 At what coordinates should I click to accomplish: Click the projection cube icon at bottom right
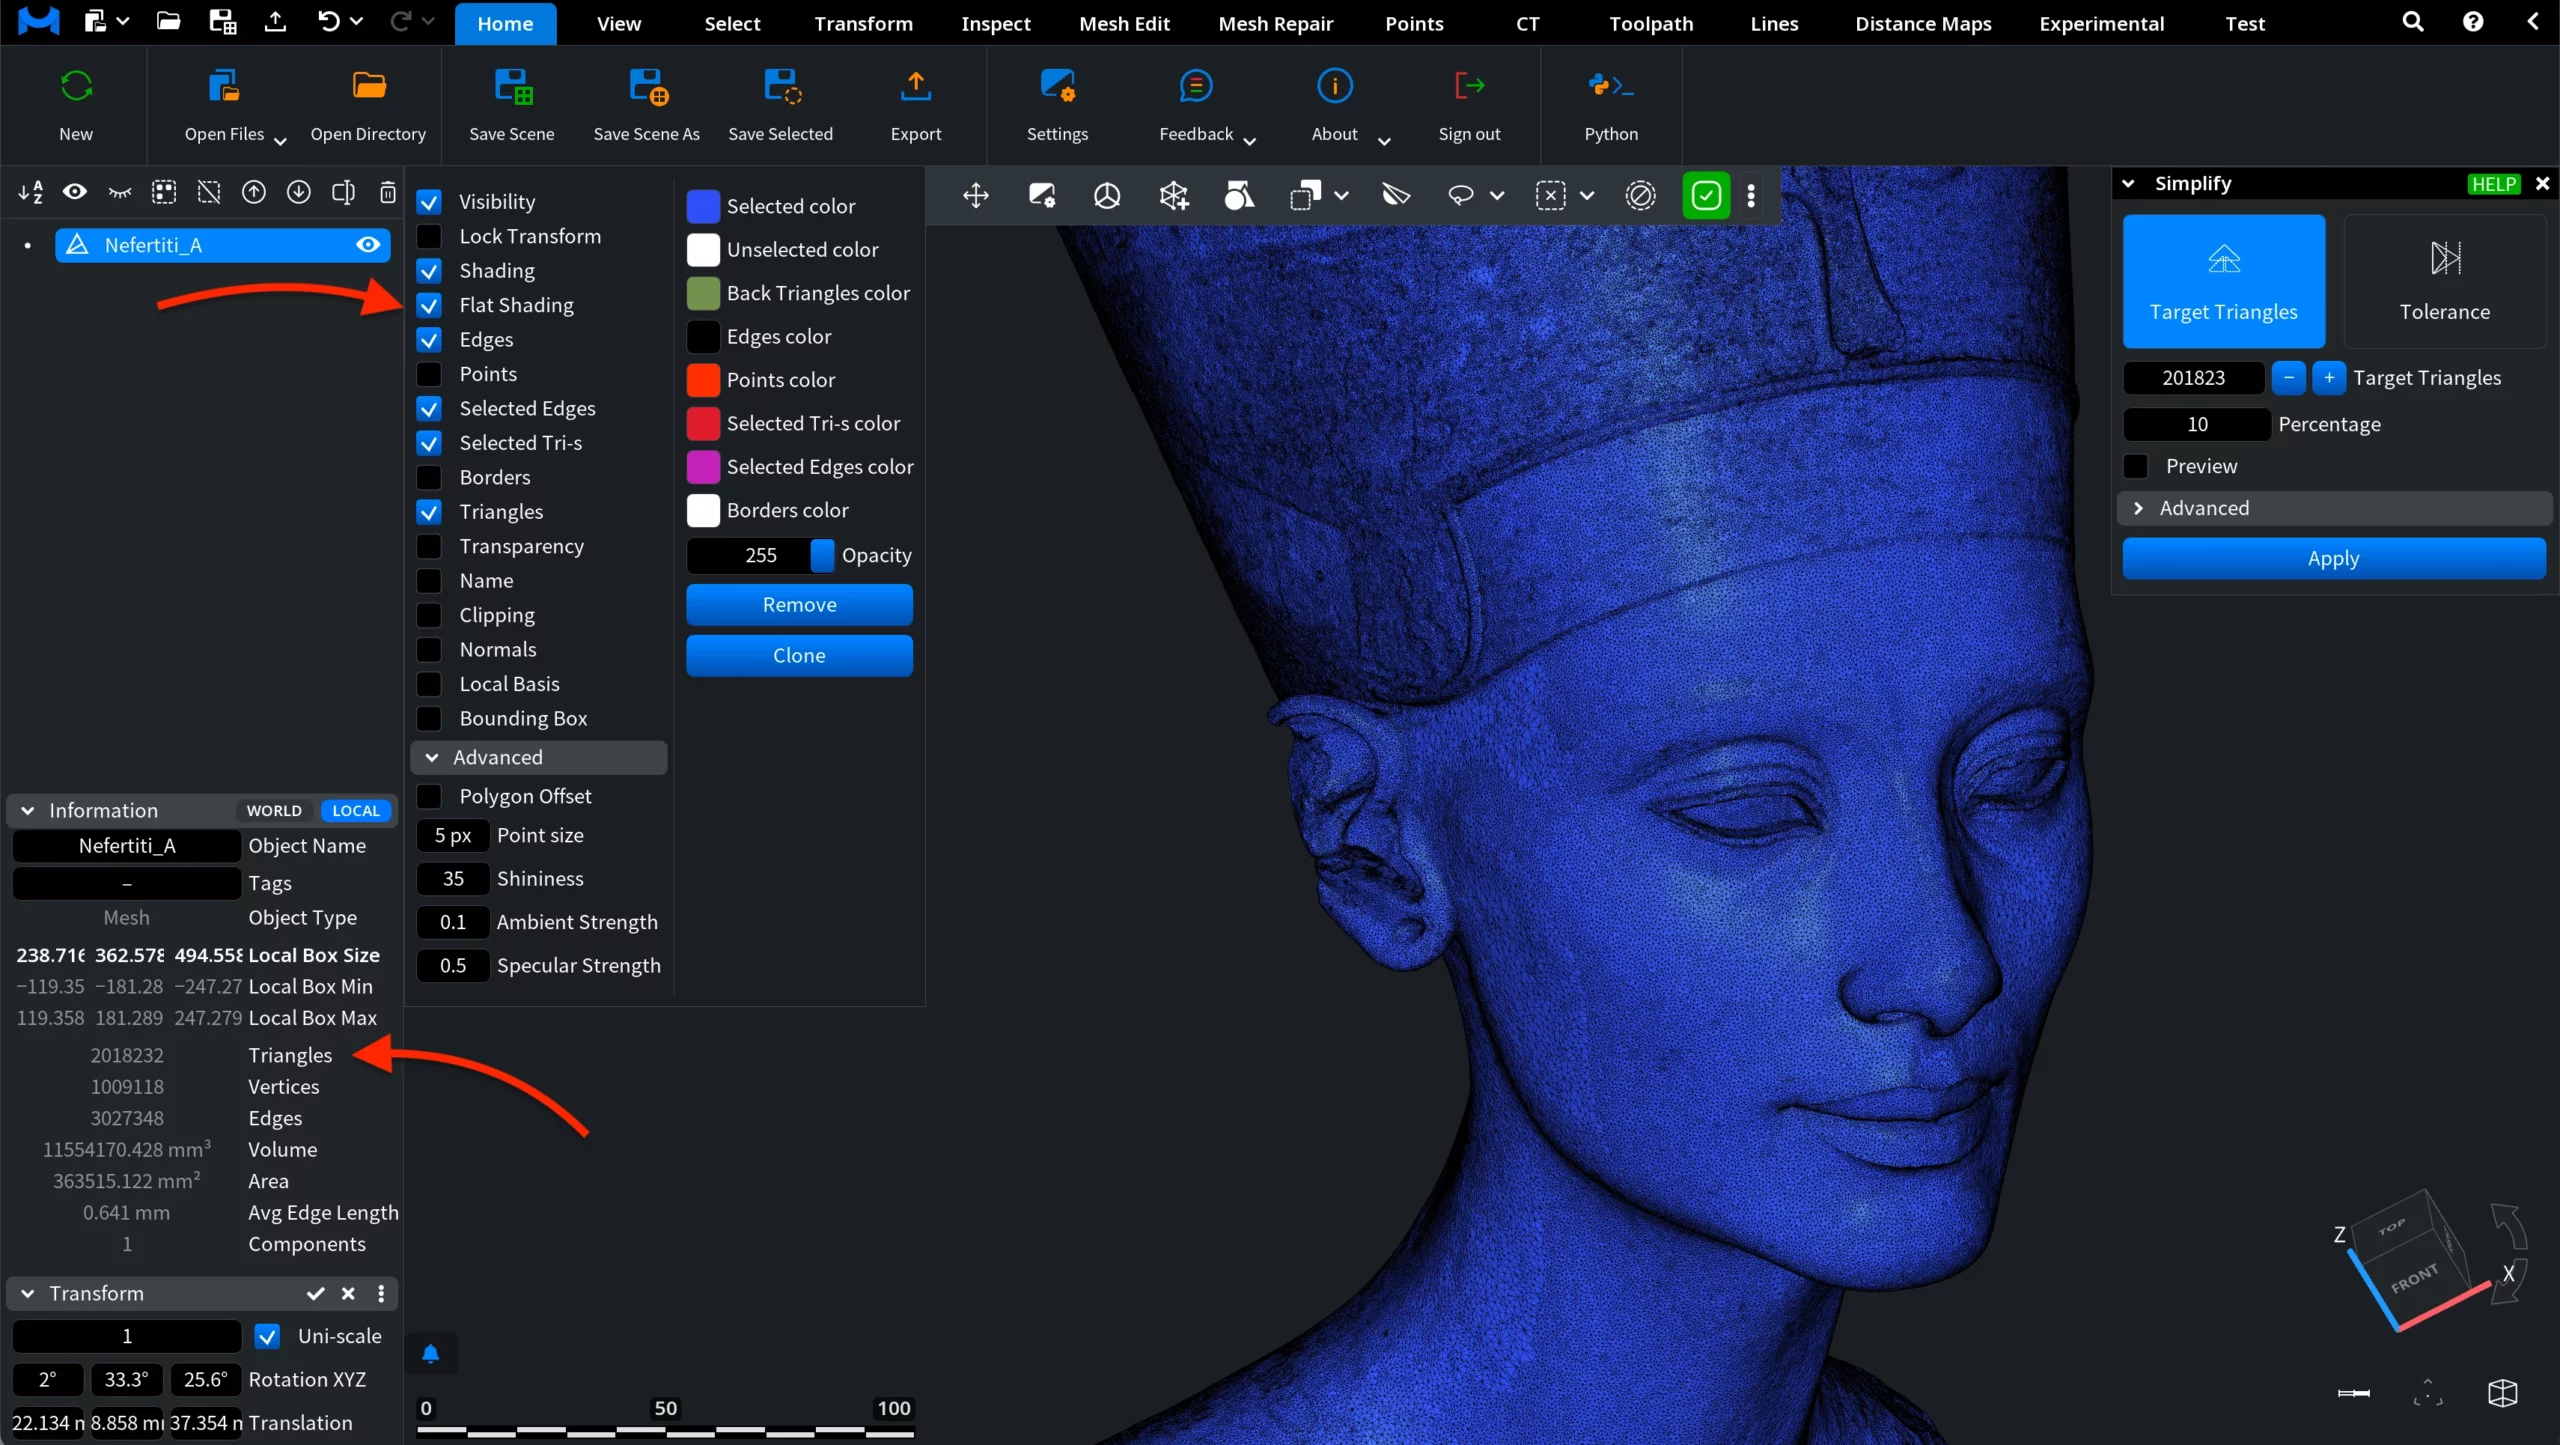2502,1393
